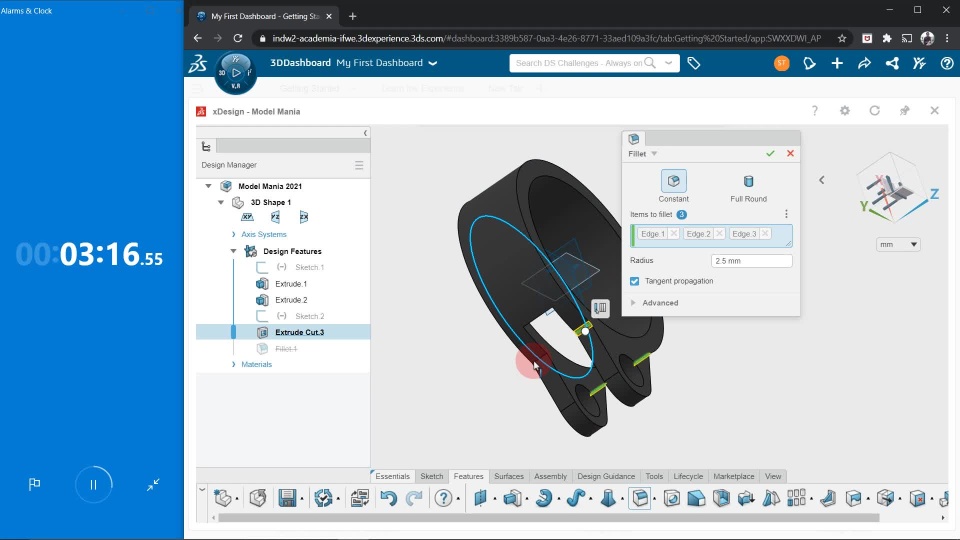Select the Constant fillet type
The width and height of the screenshot is (960, 540).
673,186
